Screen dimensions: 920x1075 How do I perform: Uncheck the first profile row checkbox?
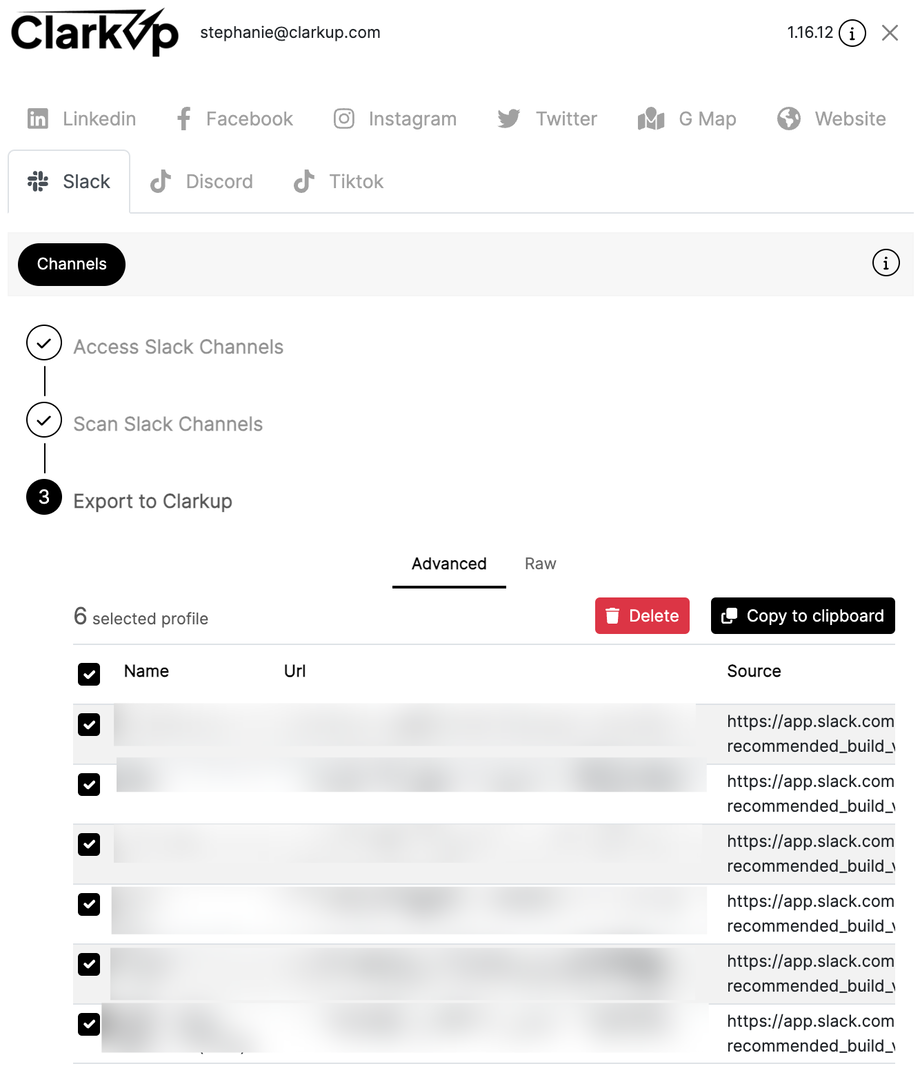[x=89, y=725]
